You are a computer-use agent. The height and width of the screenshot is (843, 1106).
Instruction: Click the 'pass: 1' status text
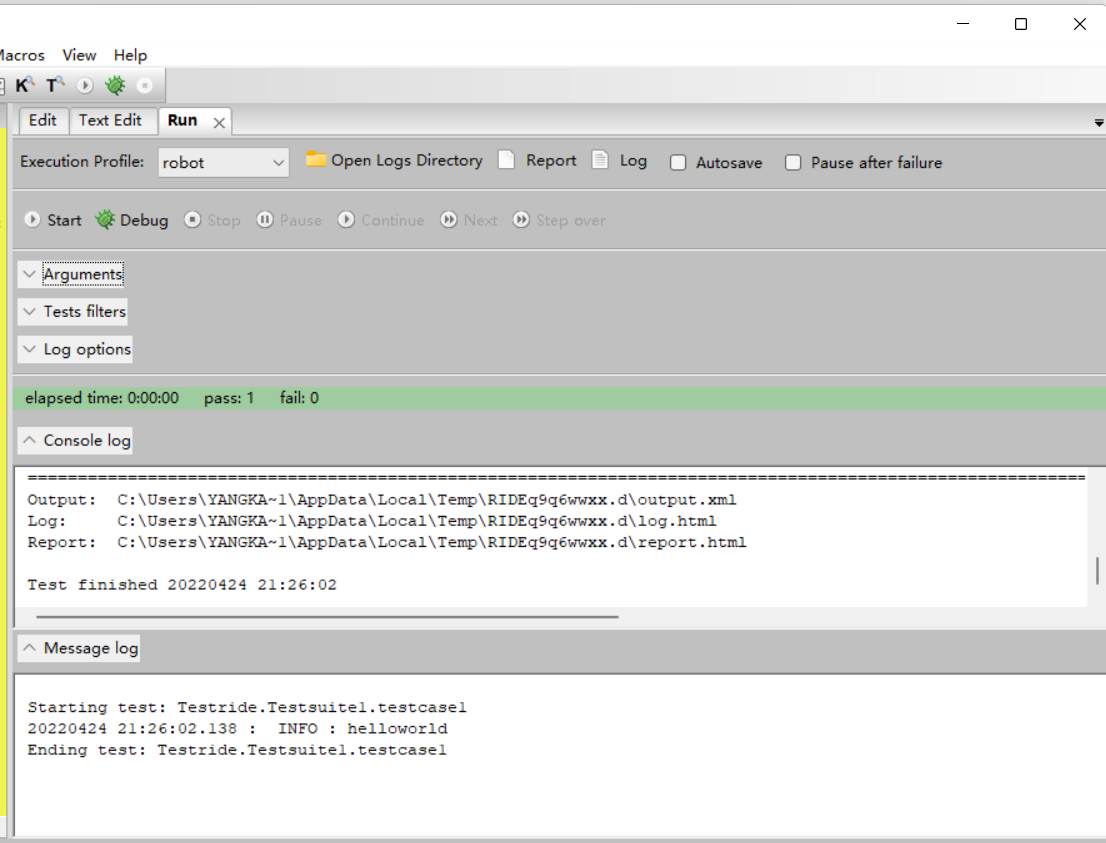[x=229, y=398]
